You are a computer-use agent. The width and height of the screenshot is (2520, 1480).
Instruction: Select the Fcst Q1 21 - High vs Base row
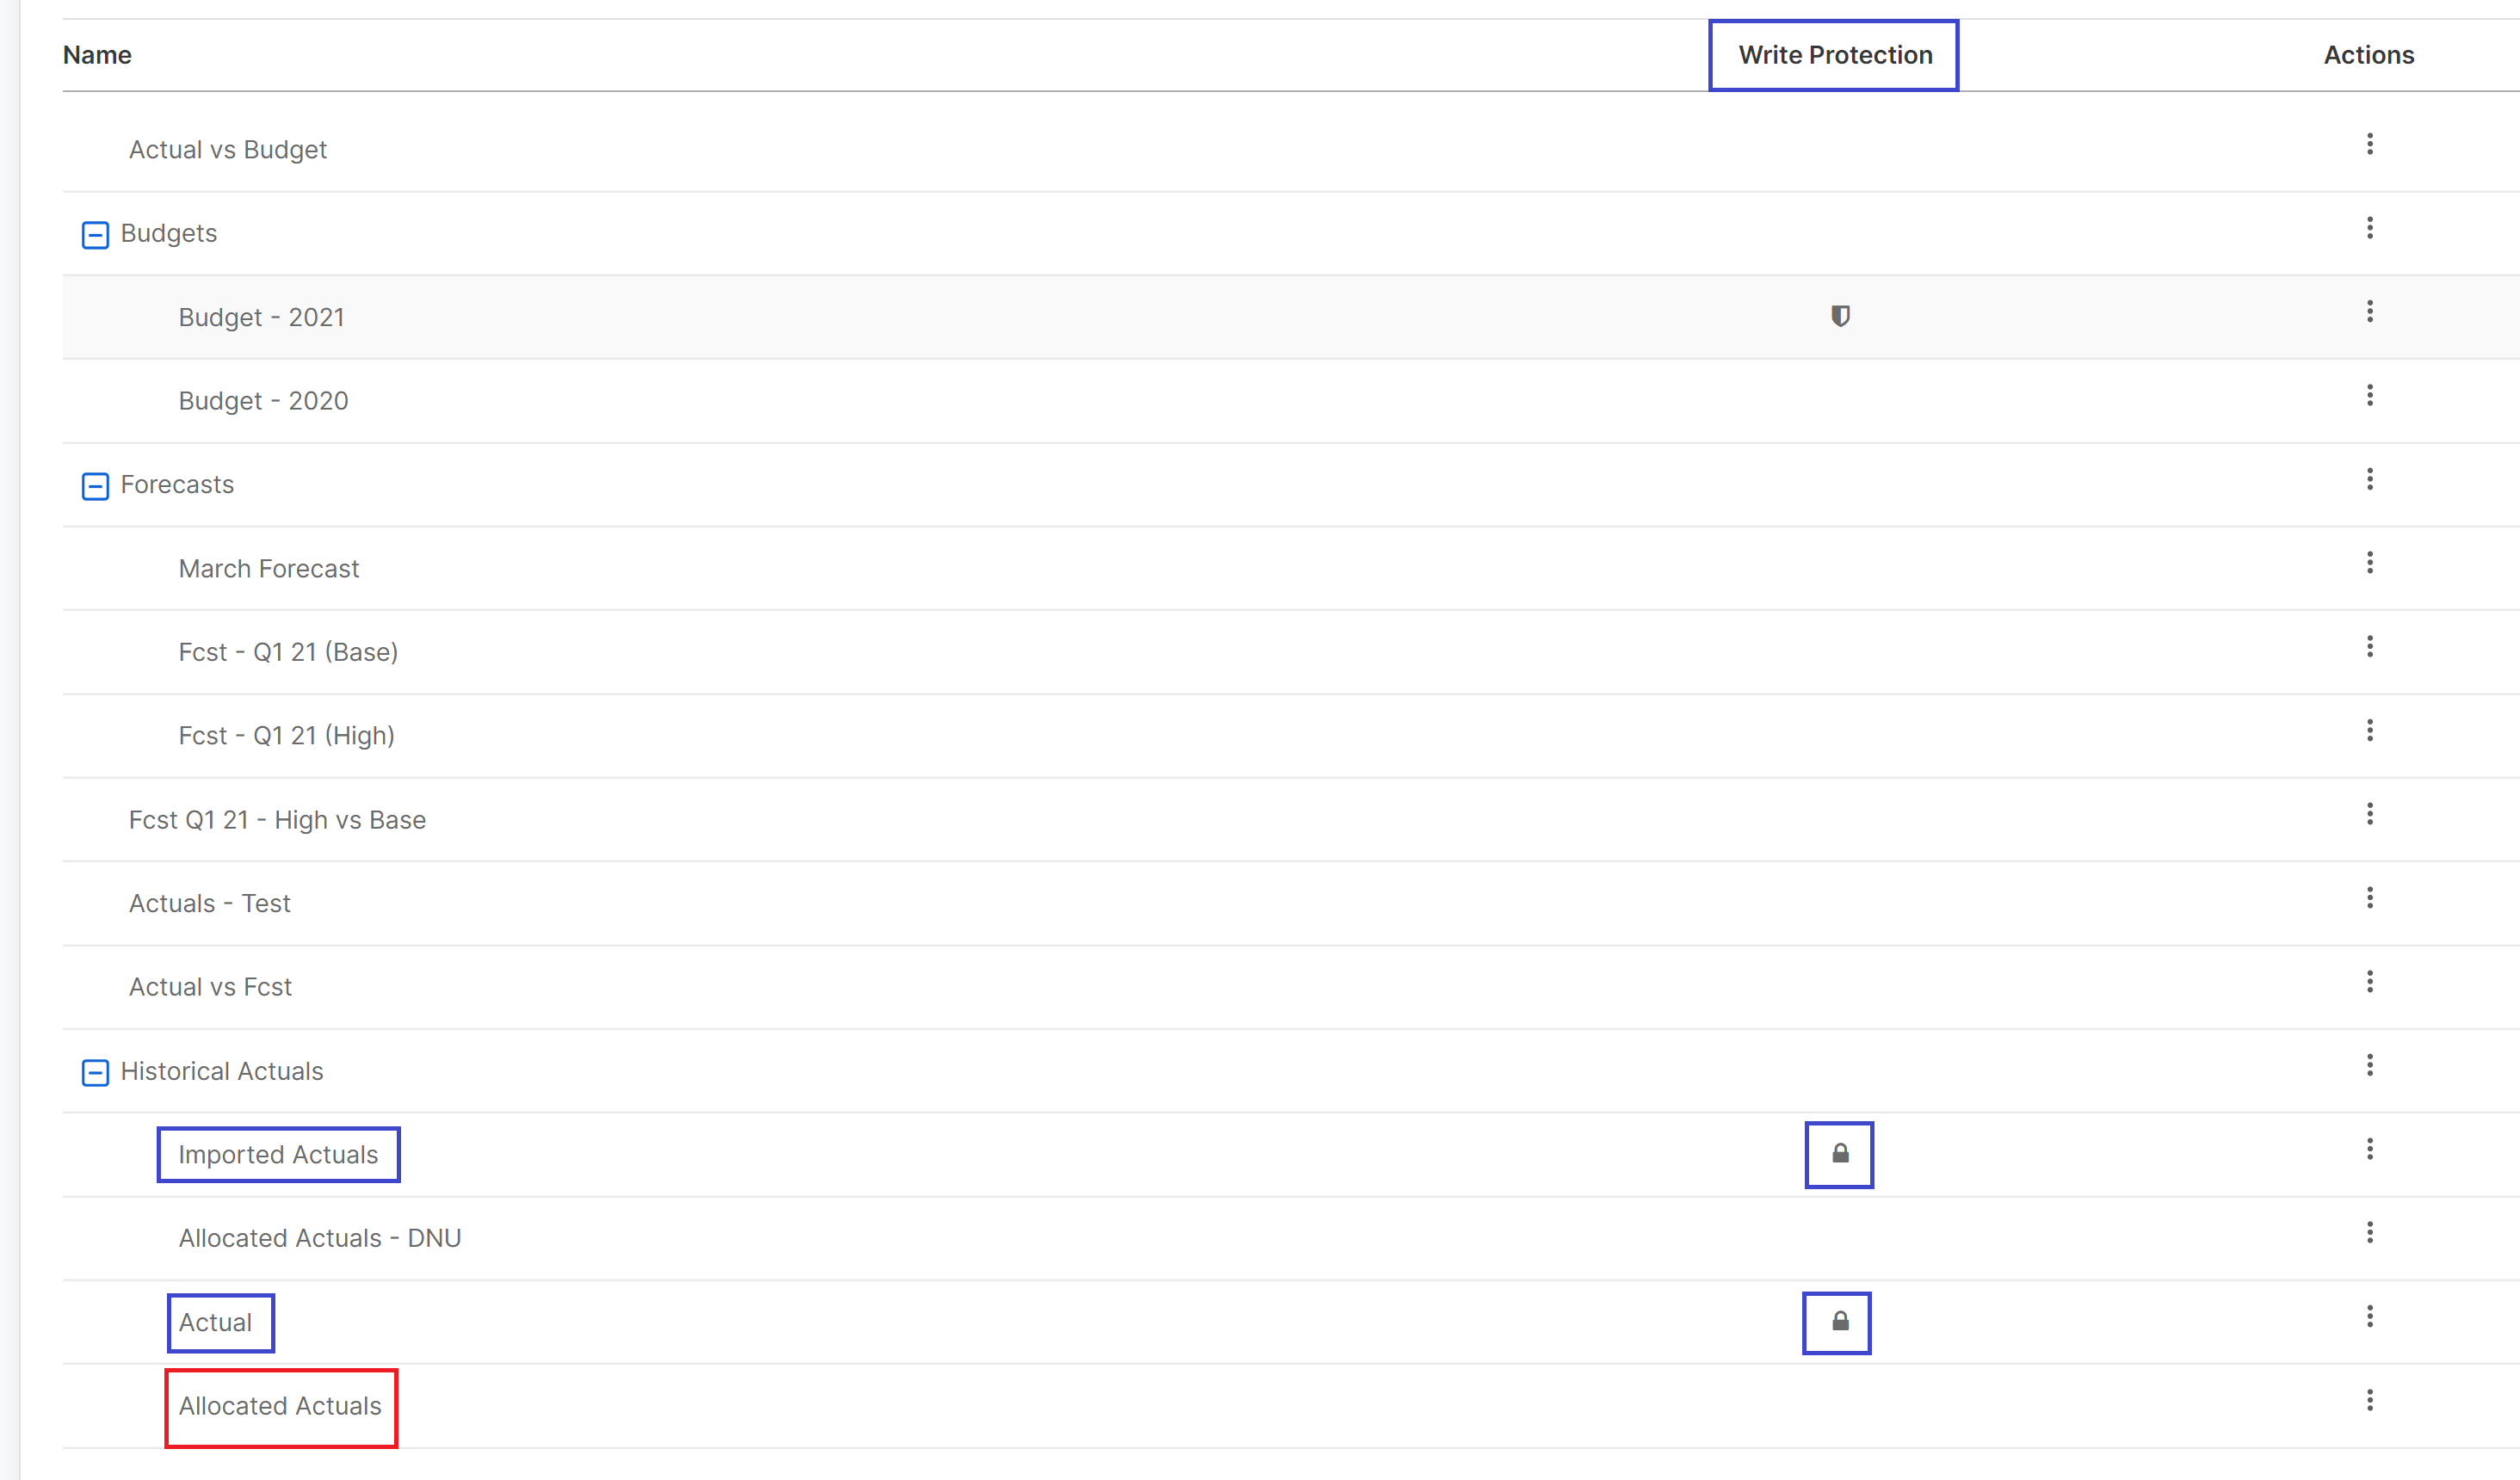[277, 819]
